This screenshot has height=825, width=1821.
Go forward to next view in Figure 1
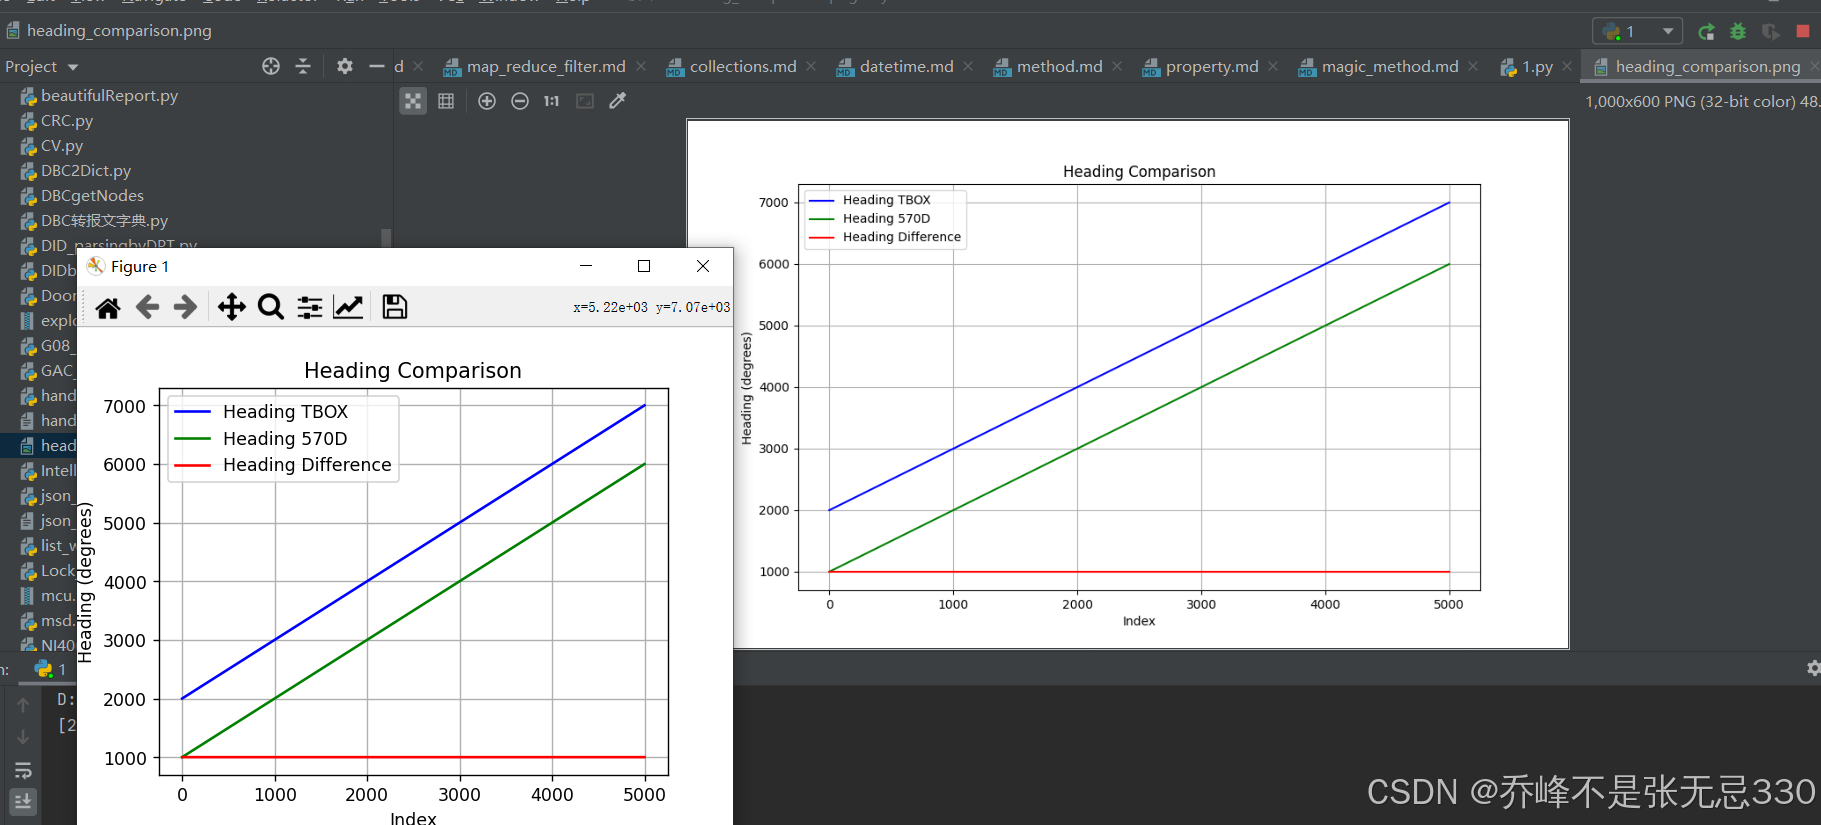(x=185, y=307)
